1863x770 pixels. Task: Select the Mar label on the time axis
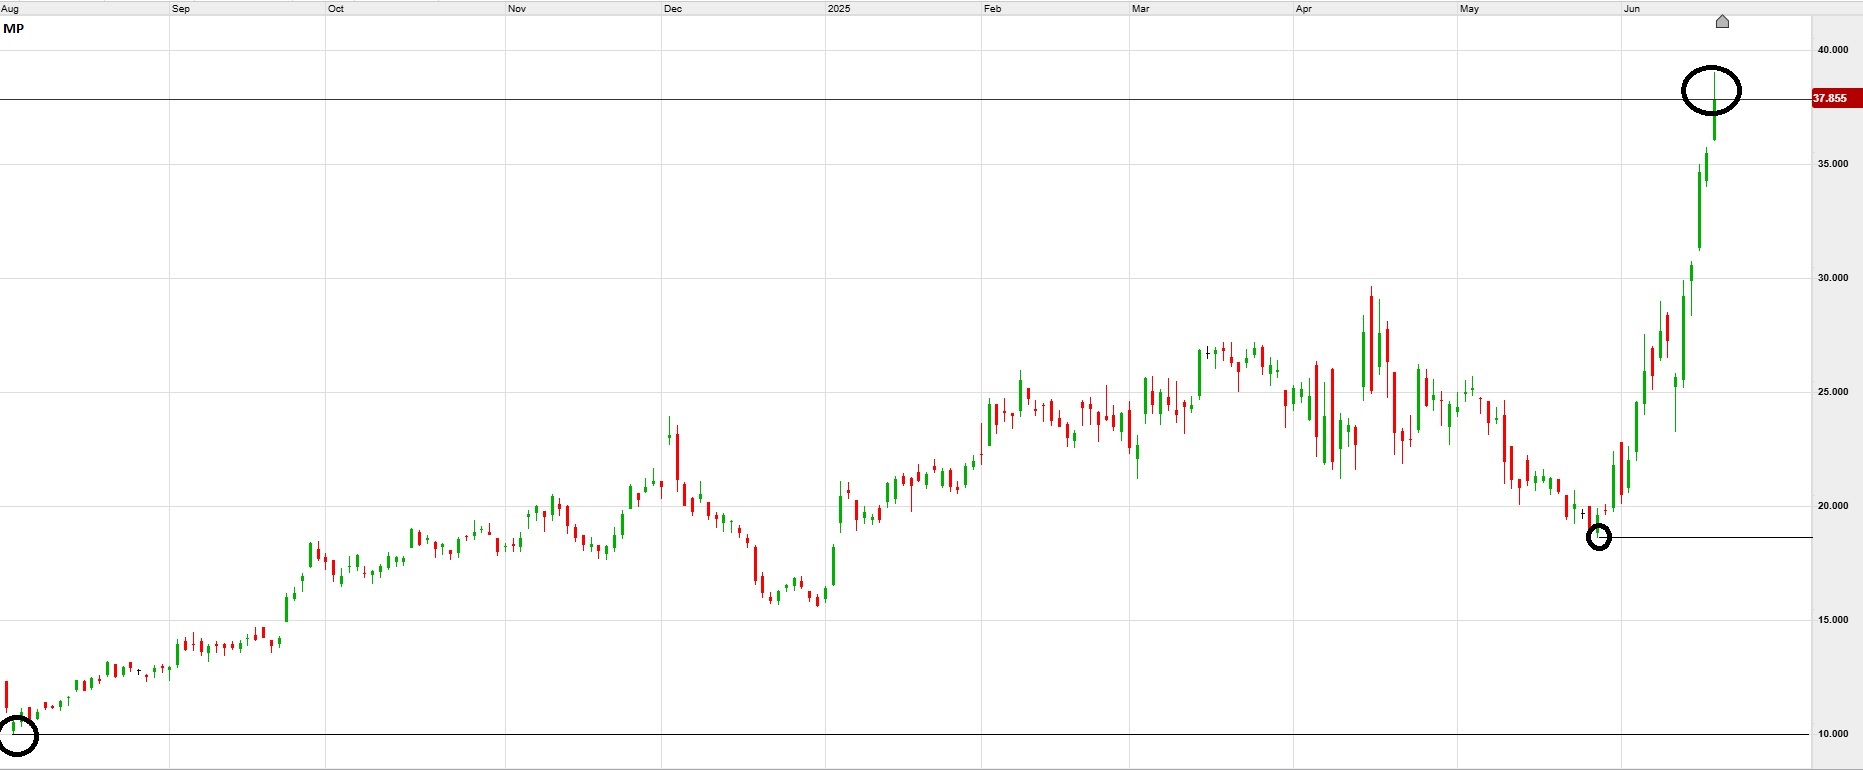[1141, 9]
